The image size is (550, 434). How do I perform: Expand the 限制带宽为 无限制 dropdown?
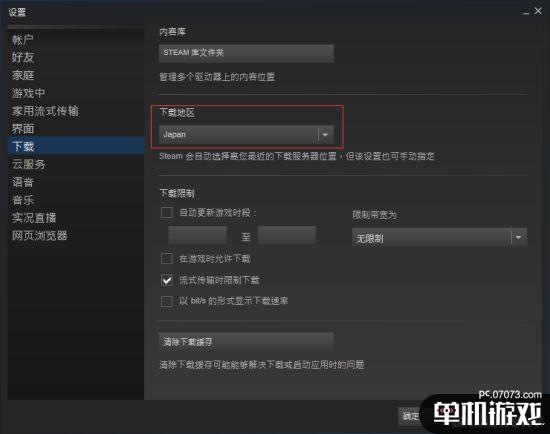point(439,238)
